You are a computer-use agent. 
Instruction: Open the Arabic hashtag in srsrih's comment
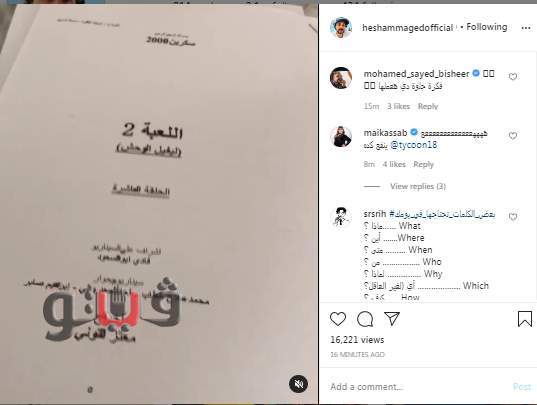[x=442, y=214]
